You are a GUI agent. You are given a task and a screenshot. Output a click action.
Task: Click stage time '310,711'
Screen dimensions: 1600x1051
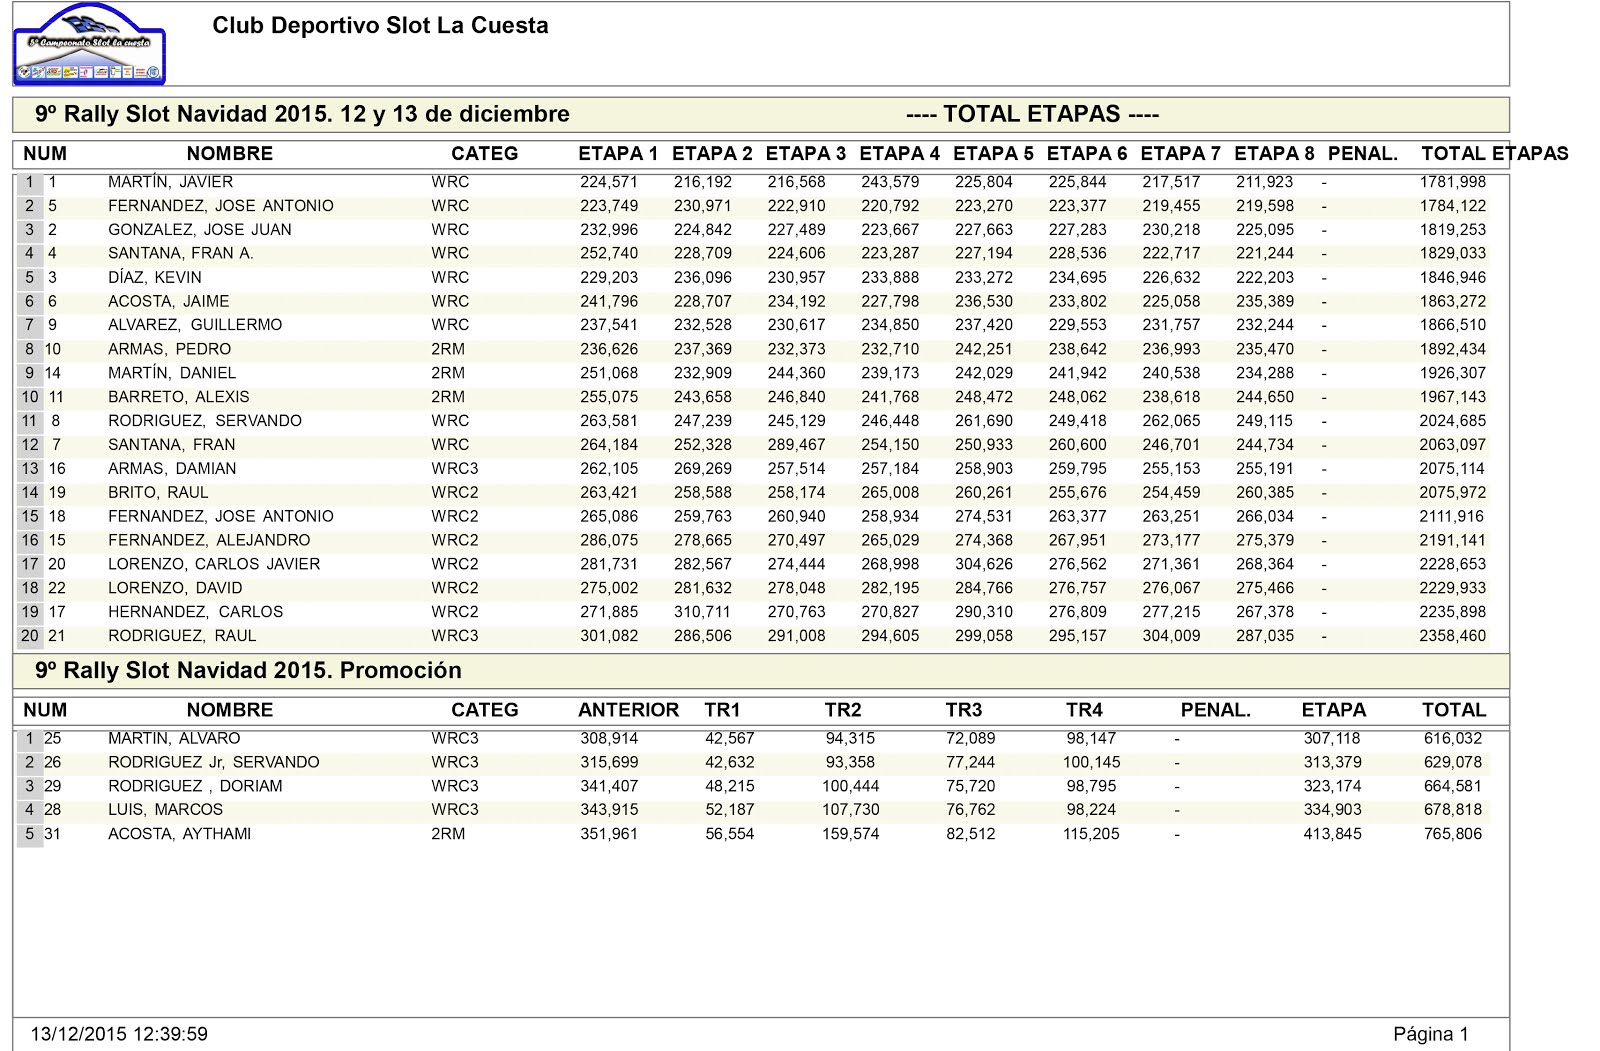coord(703,612)
